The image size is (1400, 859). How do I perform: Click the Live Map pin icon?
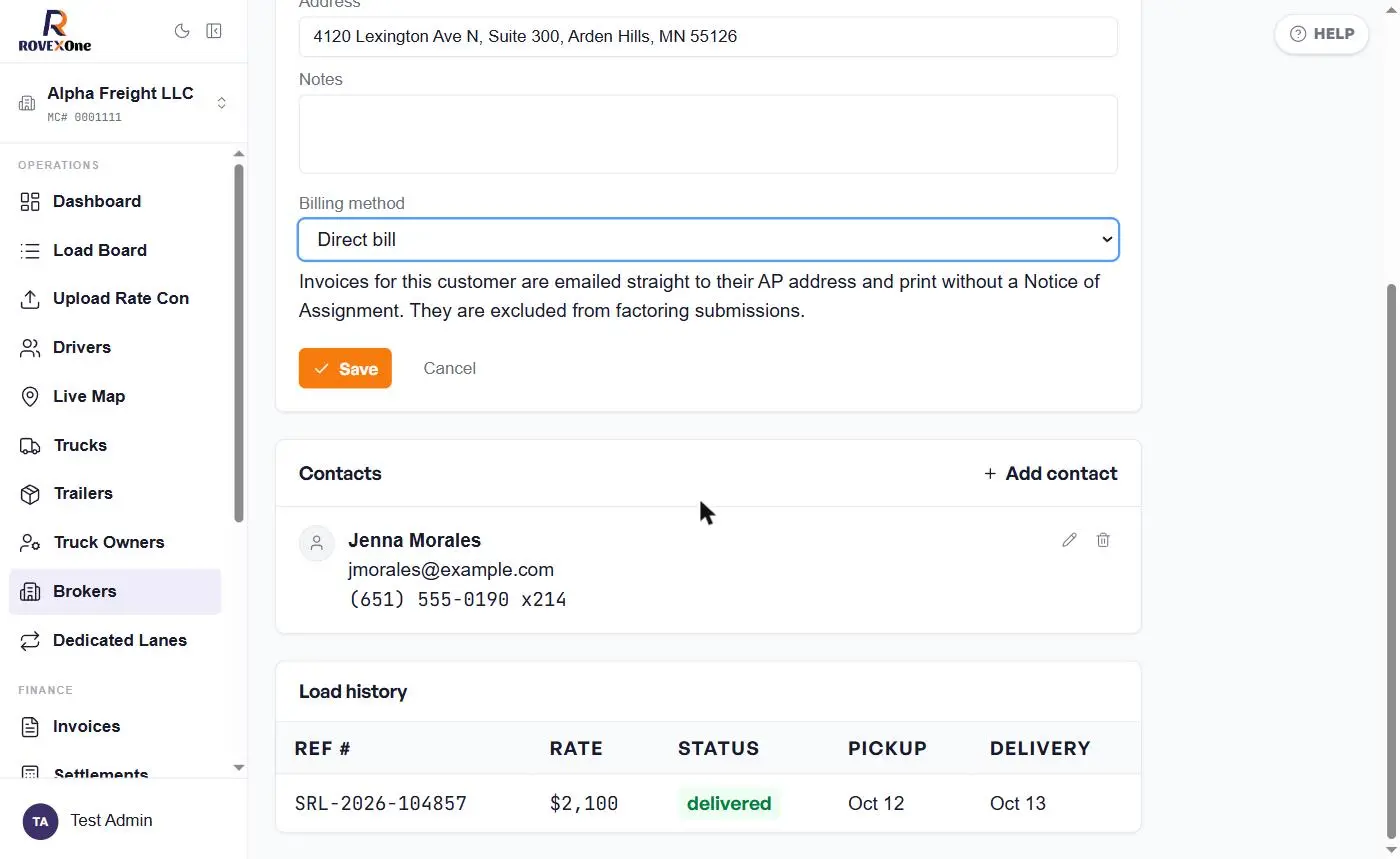(x=30, y=397)
